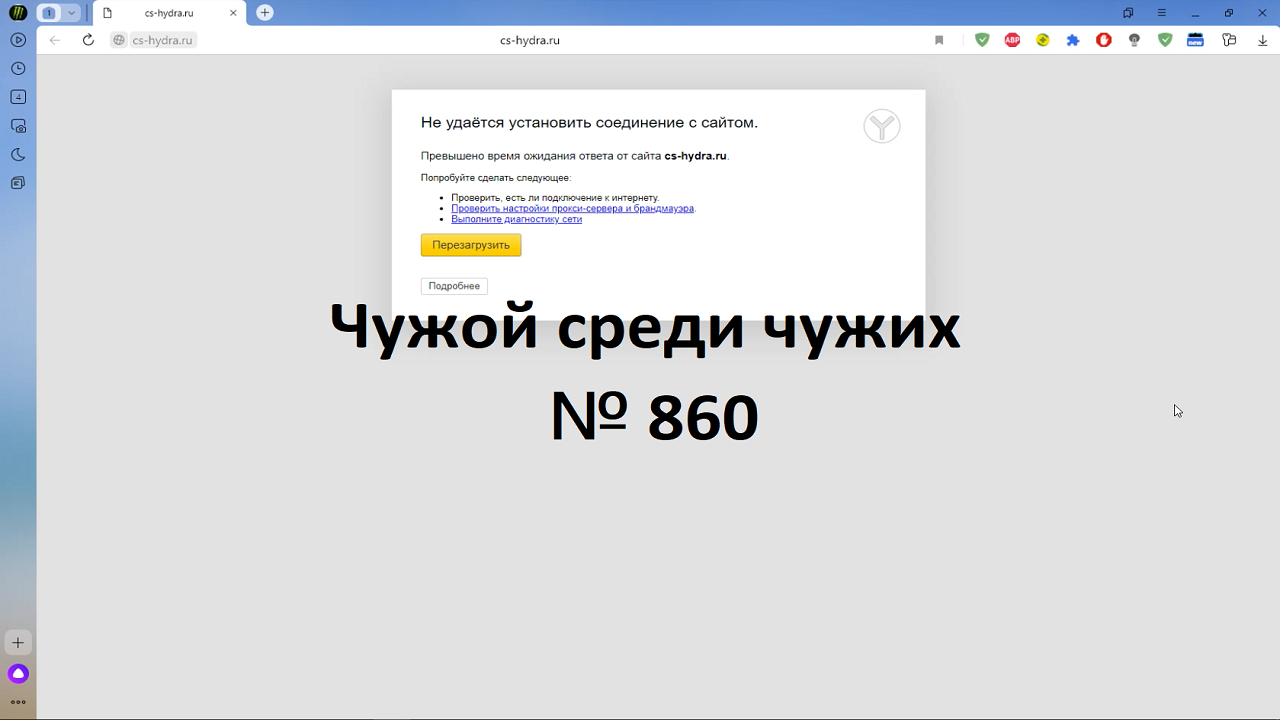Open the yellow-green round extension icon
Screen dimensions: 1280x720
point(1043,40)
